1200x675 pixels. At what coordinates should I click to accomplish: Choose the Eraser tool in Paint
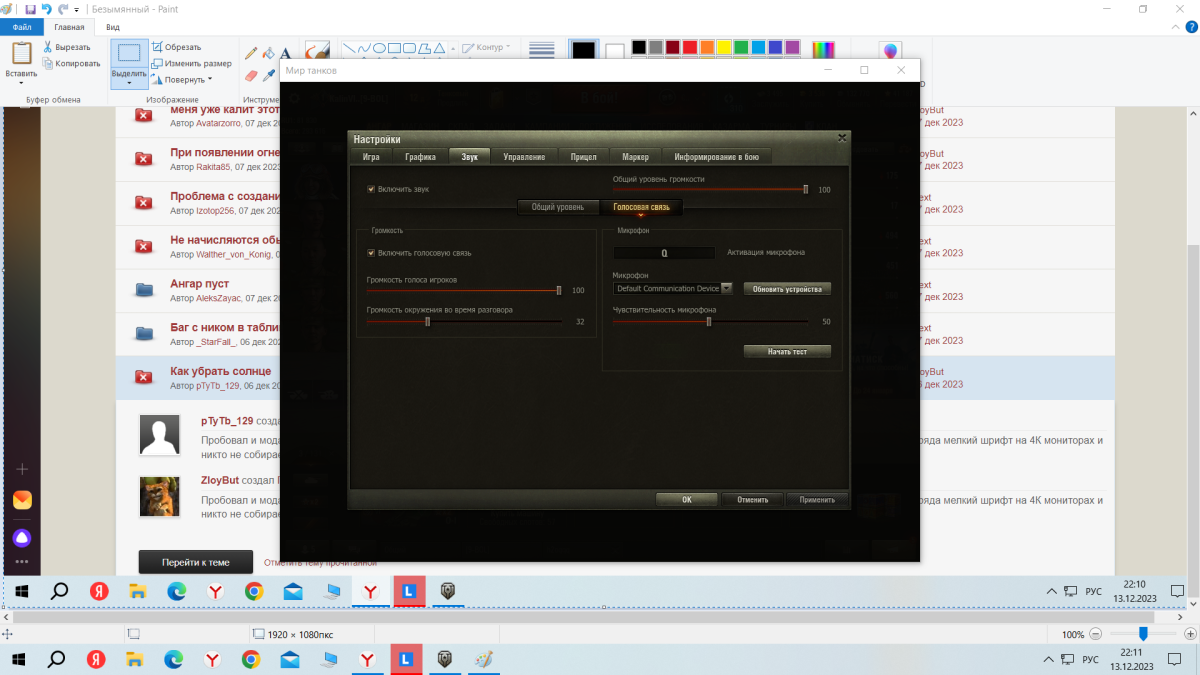click(x=251, y=75)
